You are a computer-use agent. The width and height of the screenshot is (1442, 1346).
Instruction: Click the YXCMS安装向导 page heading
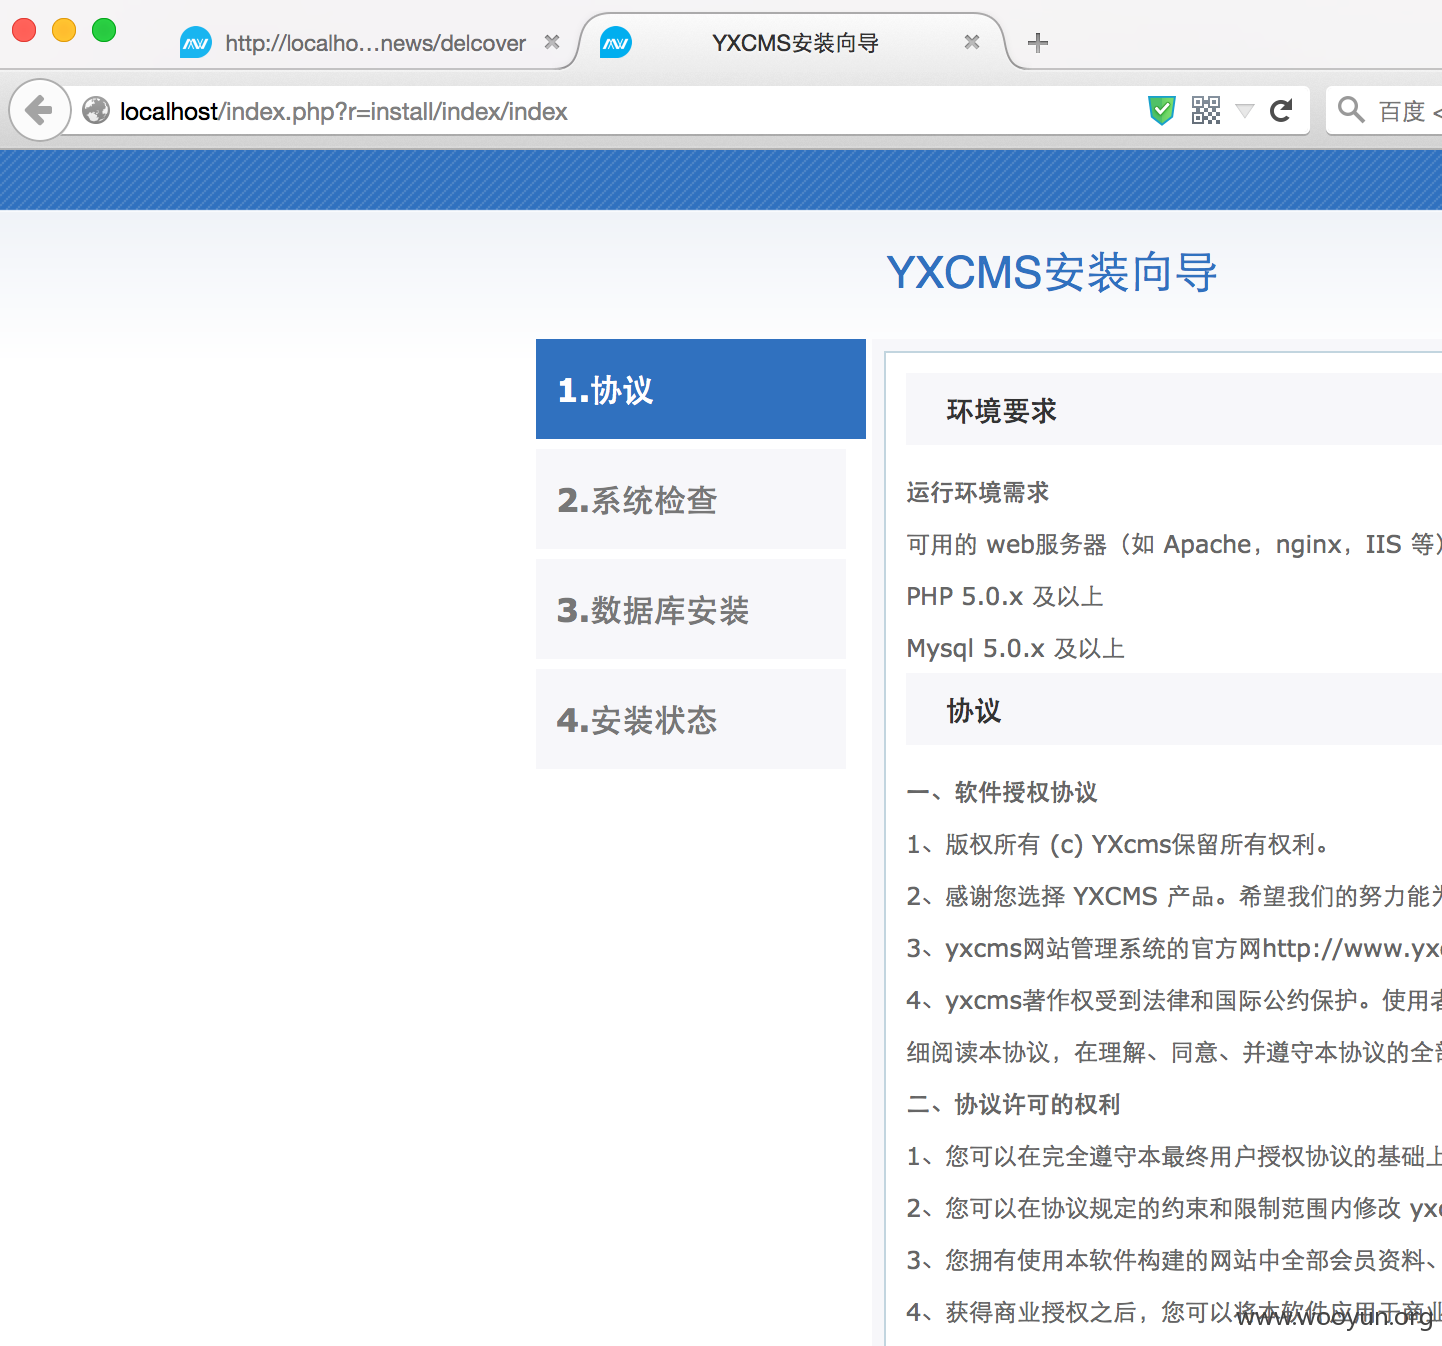pos(1052,272)
